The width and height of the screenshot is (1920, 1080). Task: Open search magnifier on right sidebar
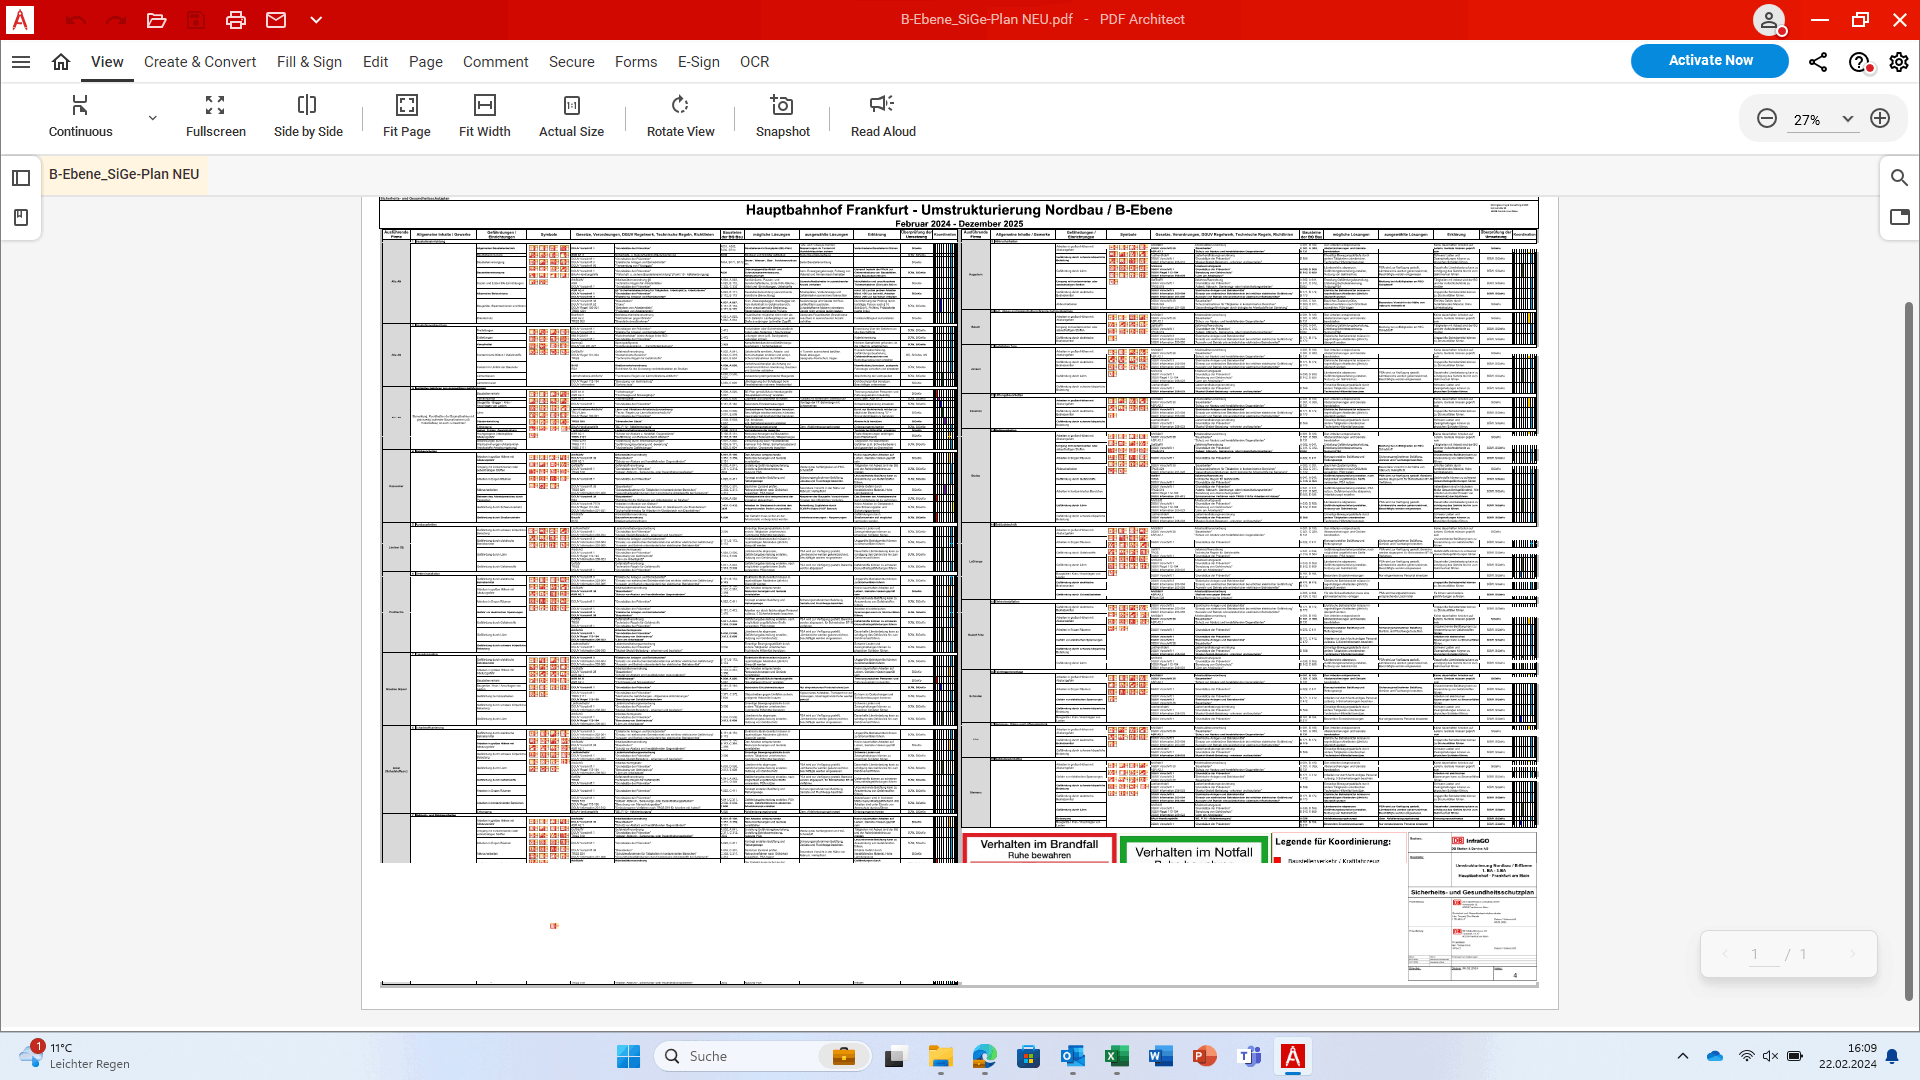coord(1899,178)
